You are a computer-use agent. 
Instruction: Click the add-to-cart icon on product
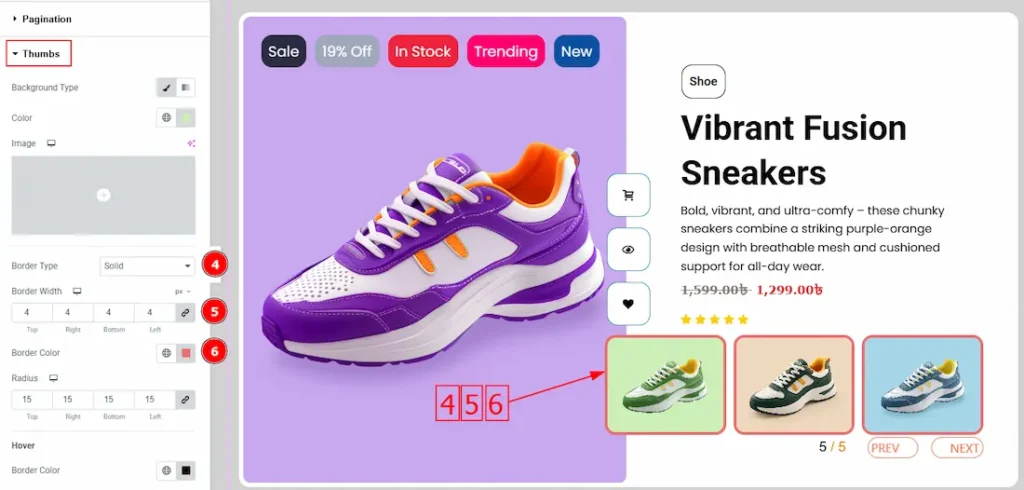coord(628,195)
